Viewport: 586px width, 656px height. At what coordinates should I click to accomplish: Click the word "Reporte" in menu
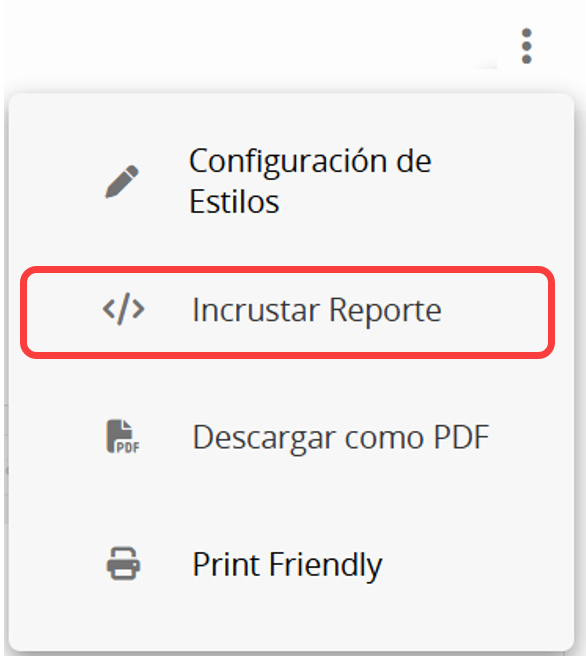385,310
